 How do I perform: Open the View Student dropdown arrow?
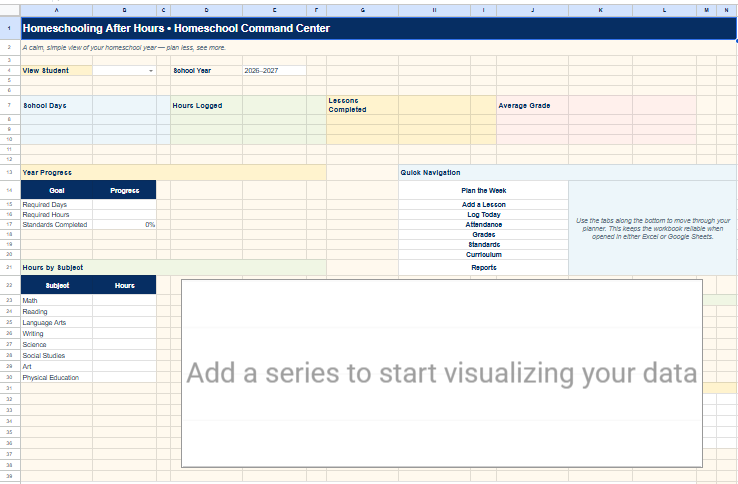pyautogui.click(x=151, y=71)
